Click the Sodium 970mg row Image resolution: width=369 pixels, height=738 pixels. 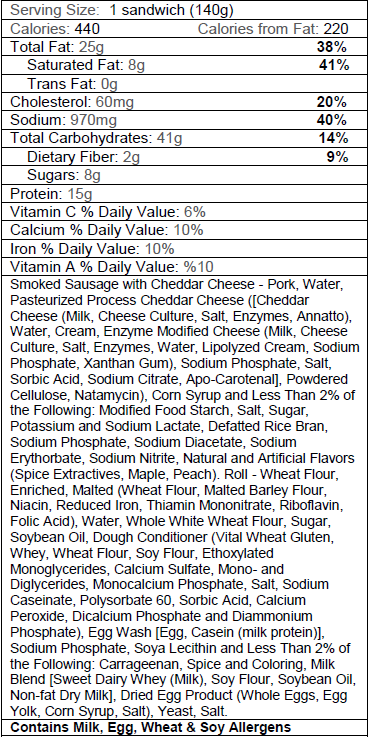[184, 120]
